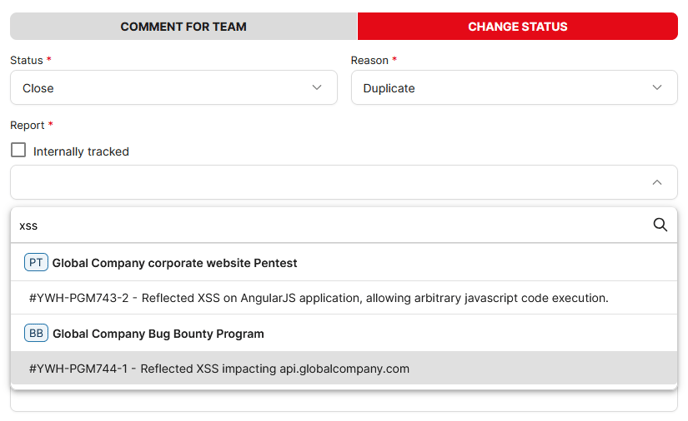Click the chevron arrow in Reason field
The image size is (688, 421).
point(657,87)
